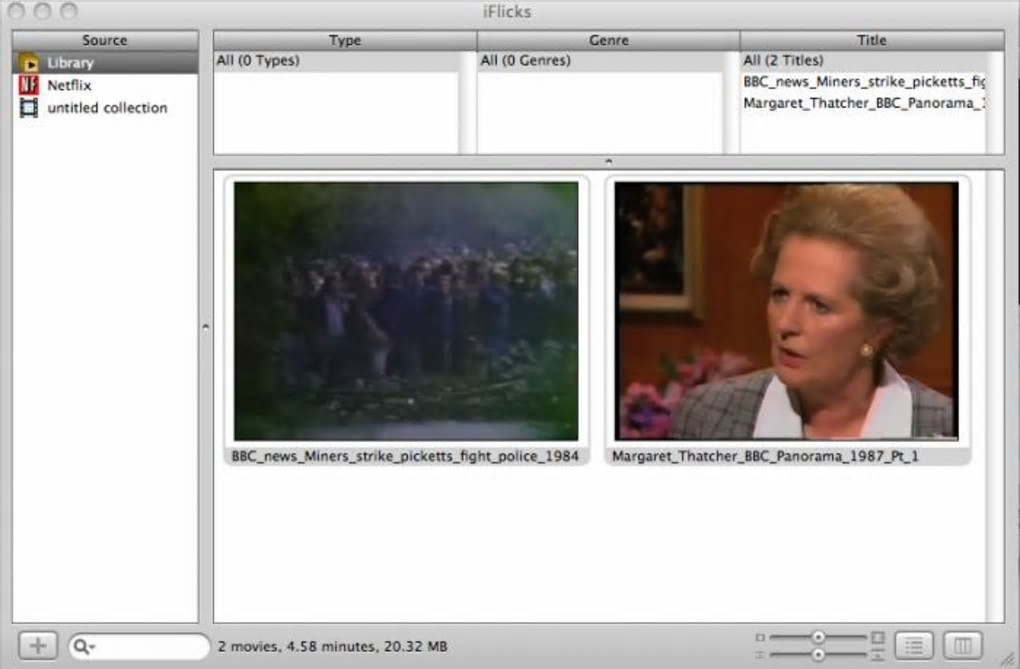Add a new item with plus button
Screen dimensions: 1020x669
(x=38, y=646)
